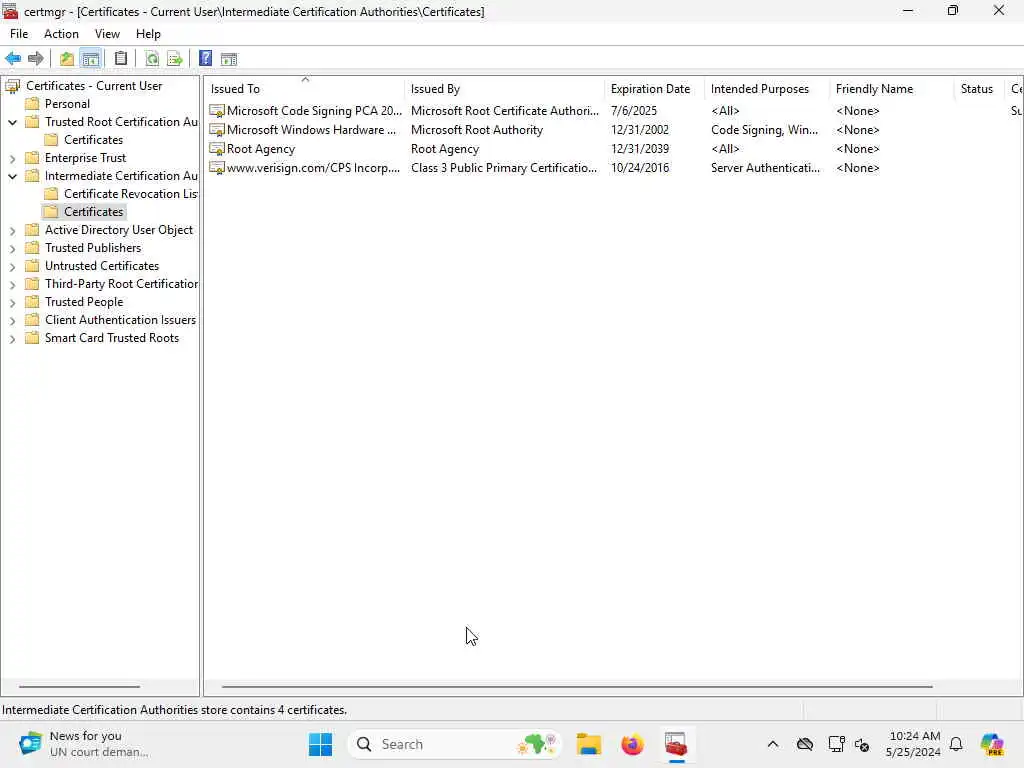
Task: Click the Back arrow in toolbar
Action: click(13, 59)
